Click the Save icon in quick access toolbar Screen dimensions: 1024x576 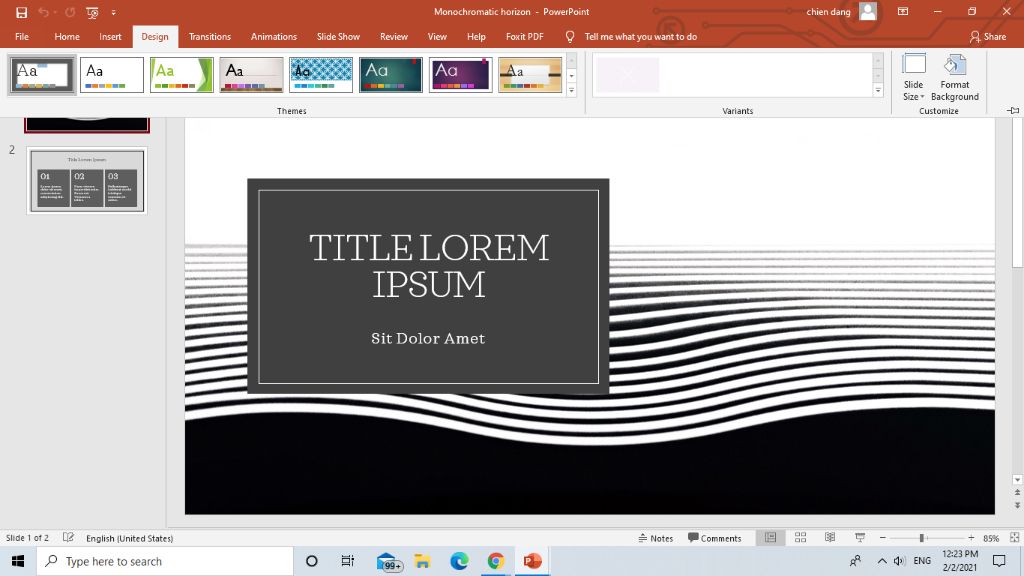pyautogui.click(x=21, y=12)
